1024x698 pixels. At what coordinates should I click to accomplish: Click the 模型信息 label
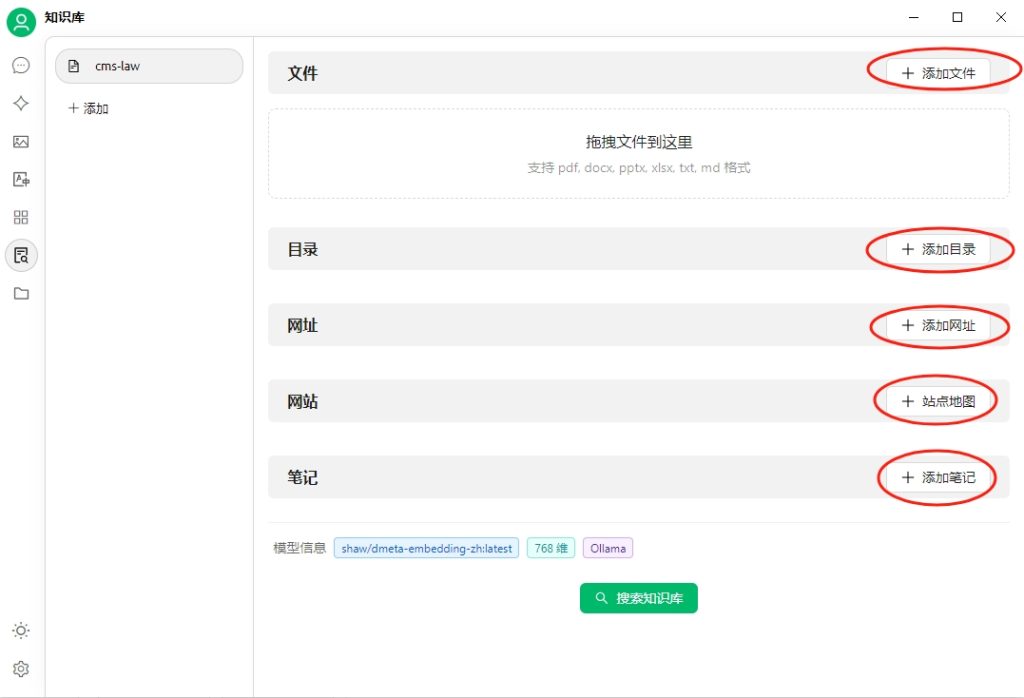(299, 548)
